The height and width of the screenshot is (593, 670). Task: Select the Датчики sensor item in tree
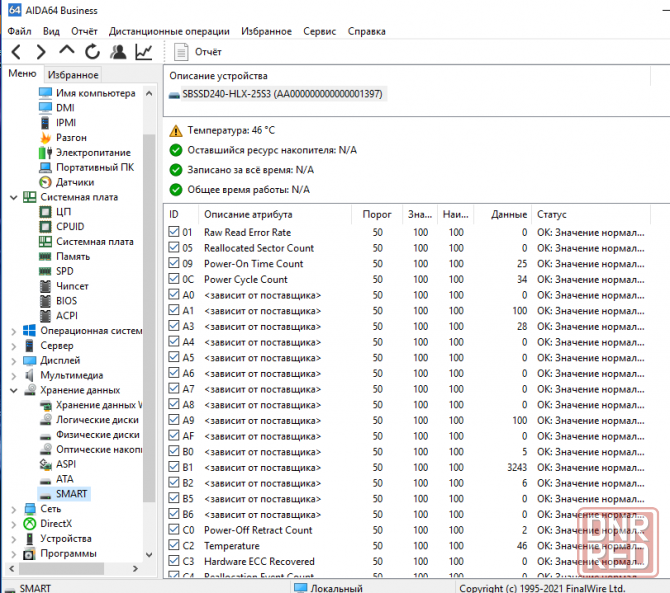click(x=75, y=182)
